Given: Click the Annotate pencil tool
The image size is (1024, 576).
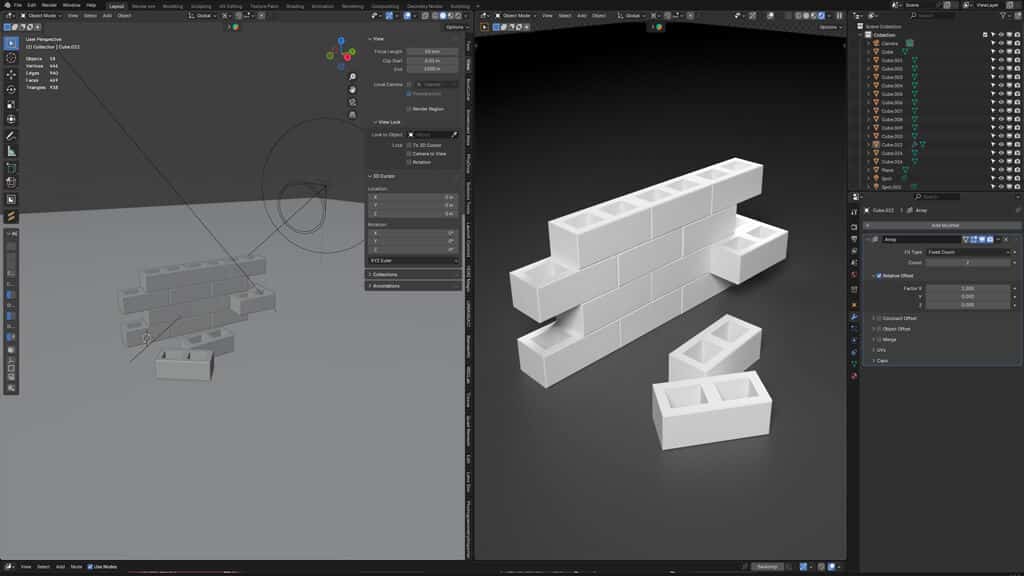Looking at the screenshot, I should tap(11, 135).
